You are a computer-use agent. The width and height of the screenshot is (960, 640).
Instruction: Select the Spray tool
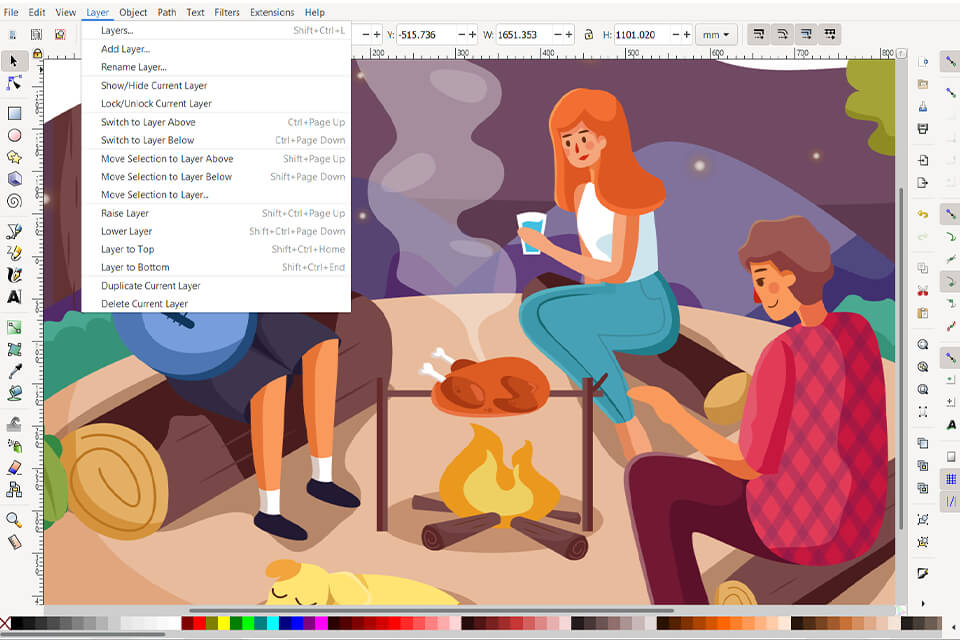pos(14,445)
